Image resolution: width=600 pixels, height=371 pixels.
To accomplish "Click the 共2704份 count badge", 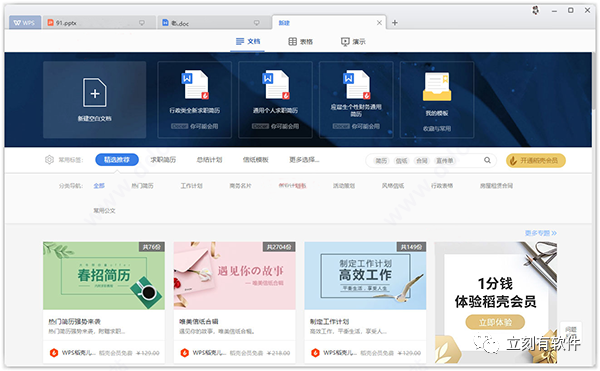I will click(279, 247).
